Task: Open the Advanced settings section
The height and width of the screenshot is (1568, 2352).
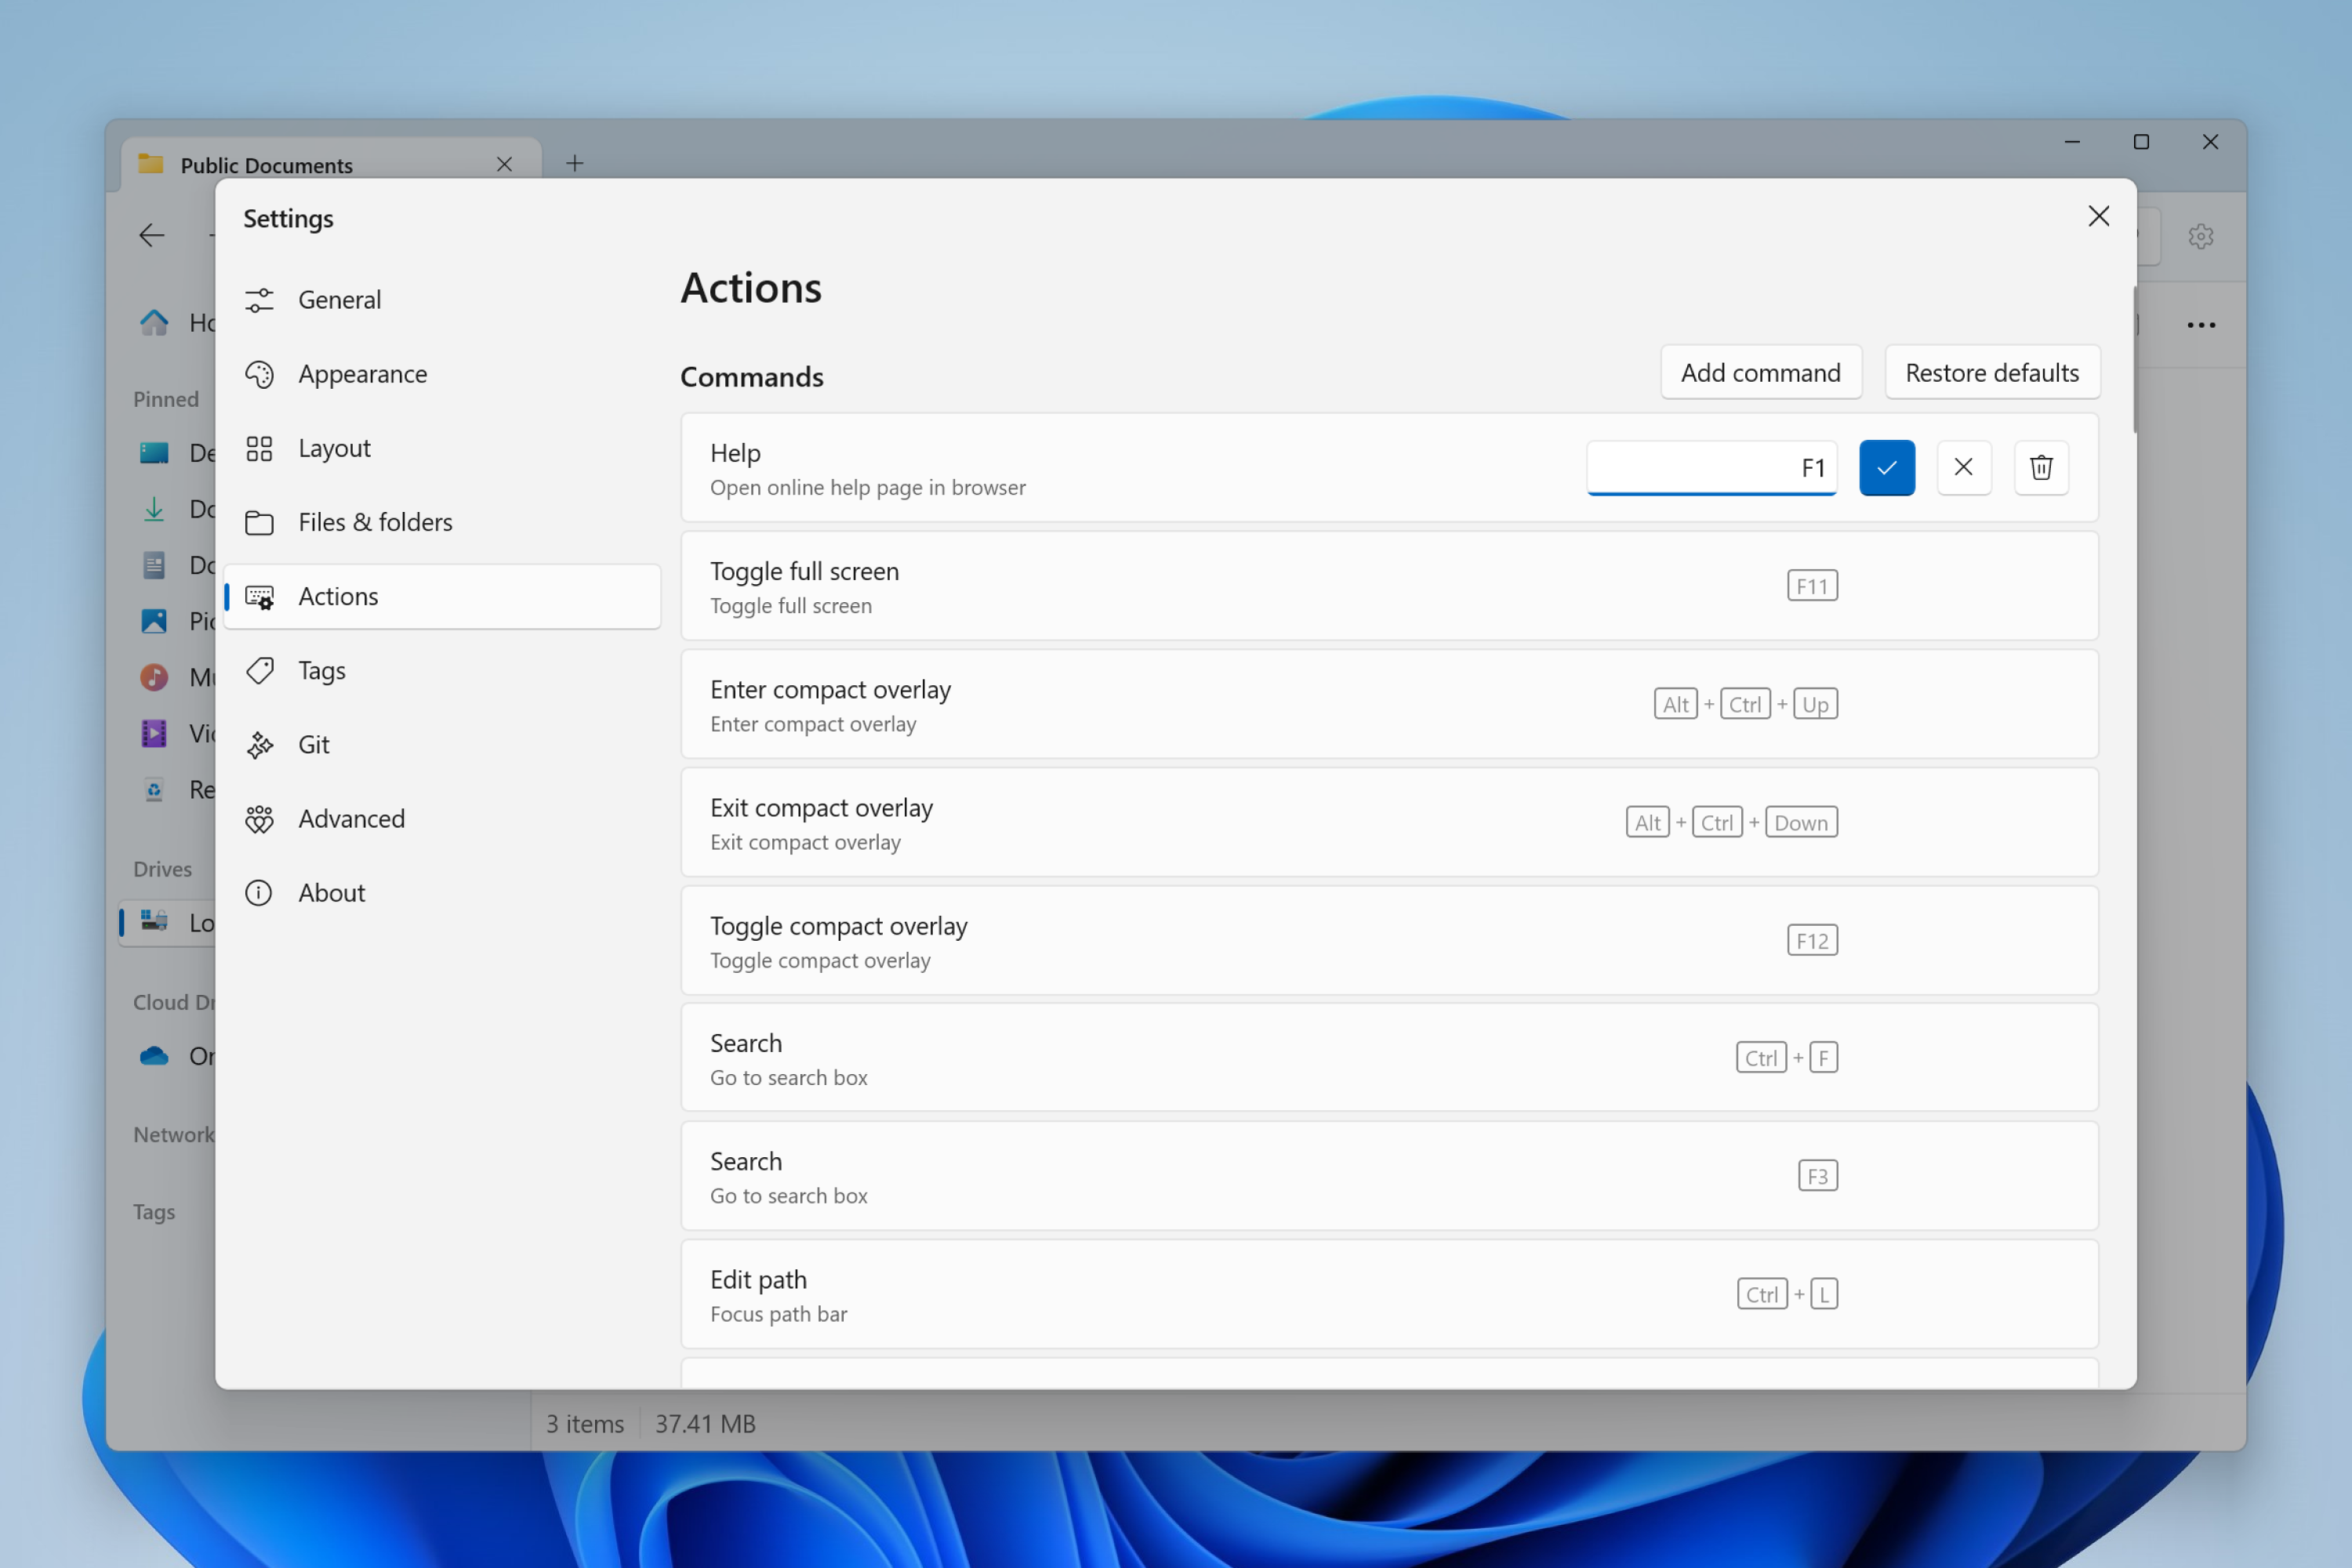Action: 352,817
